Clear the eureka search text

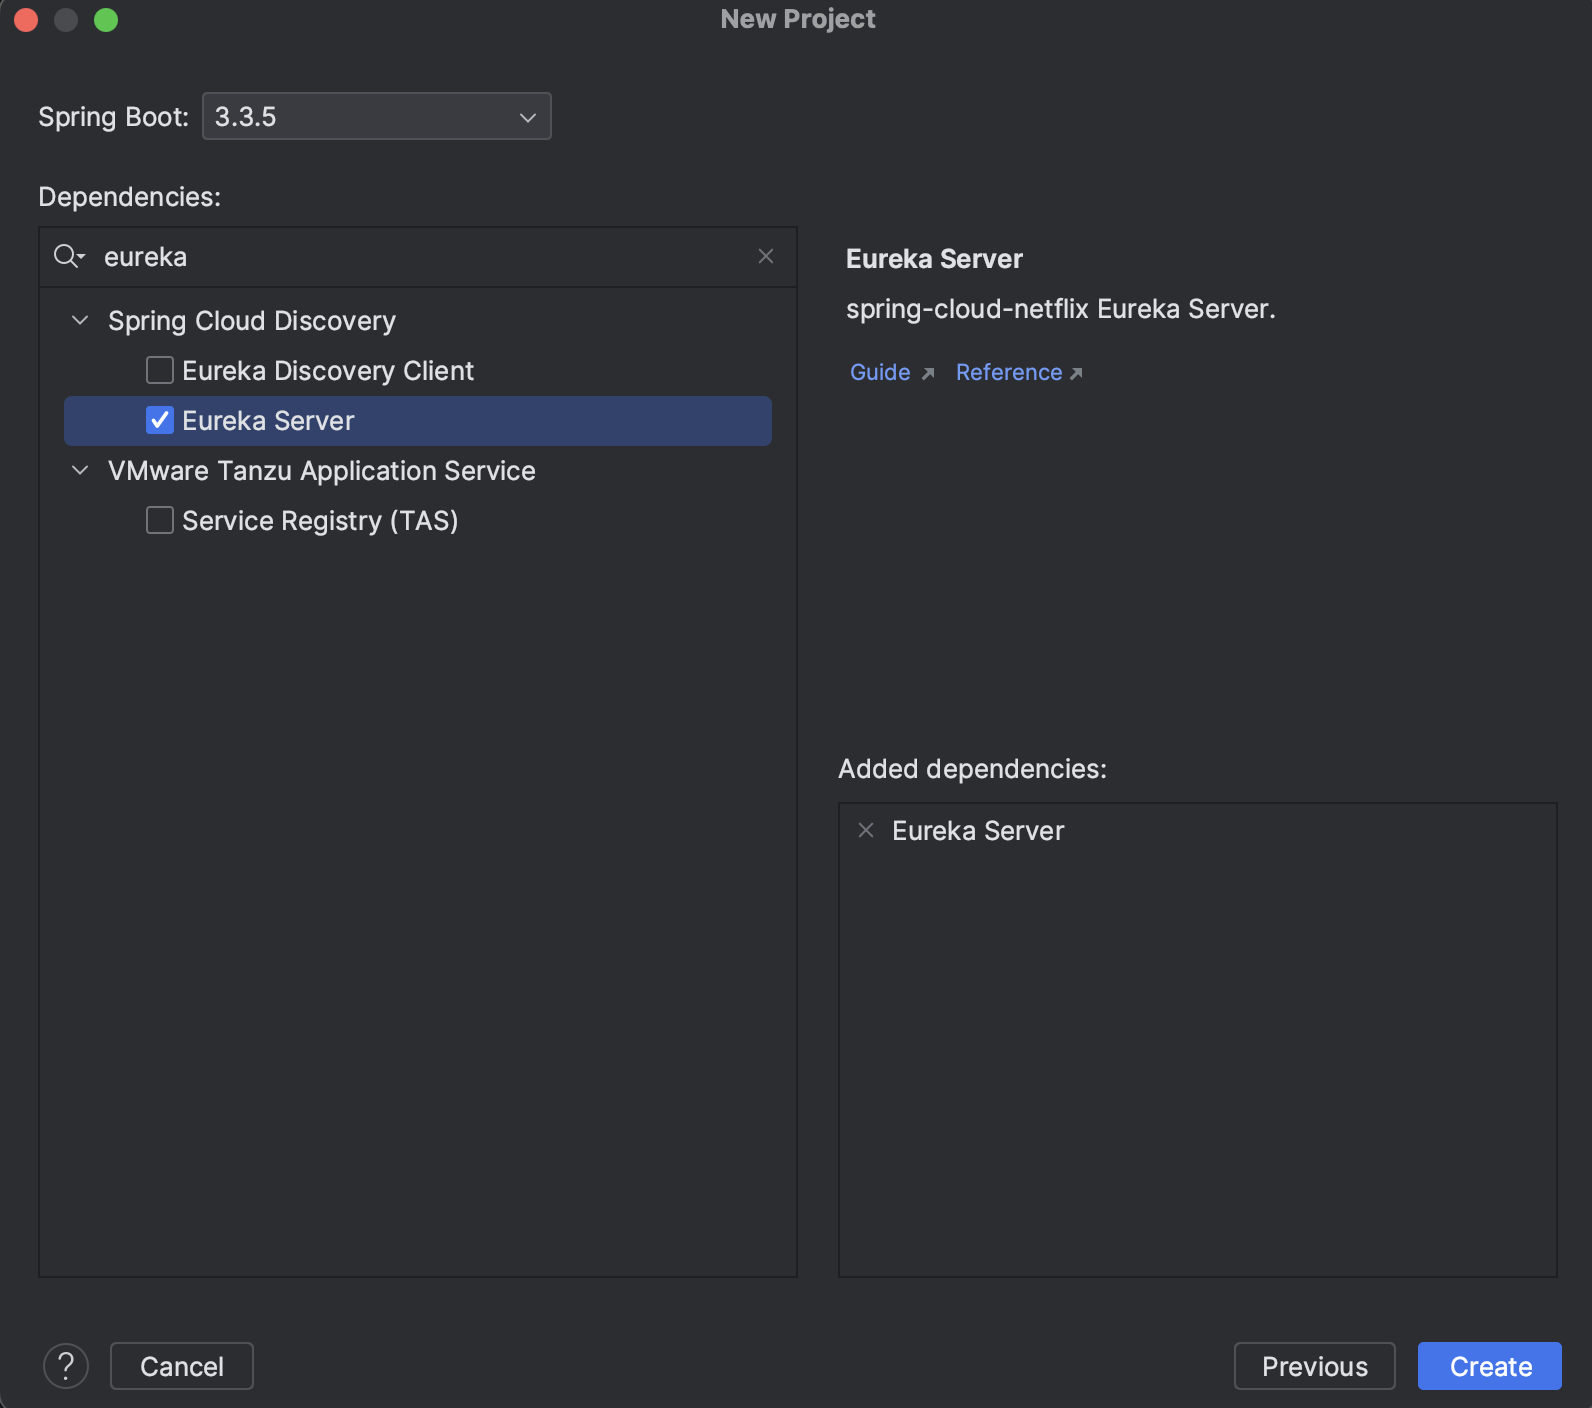(766, 257)
